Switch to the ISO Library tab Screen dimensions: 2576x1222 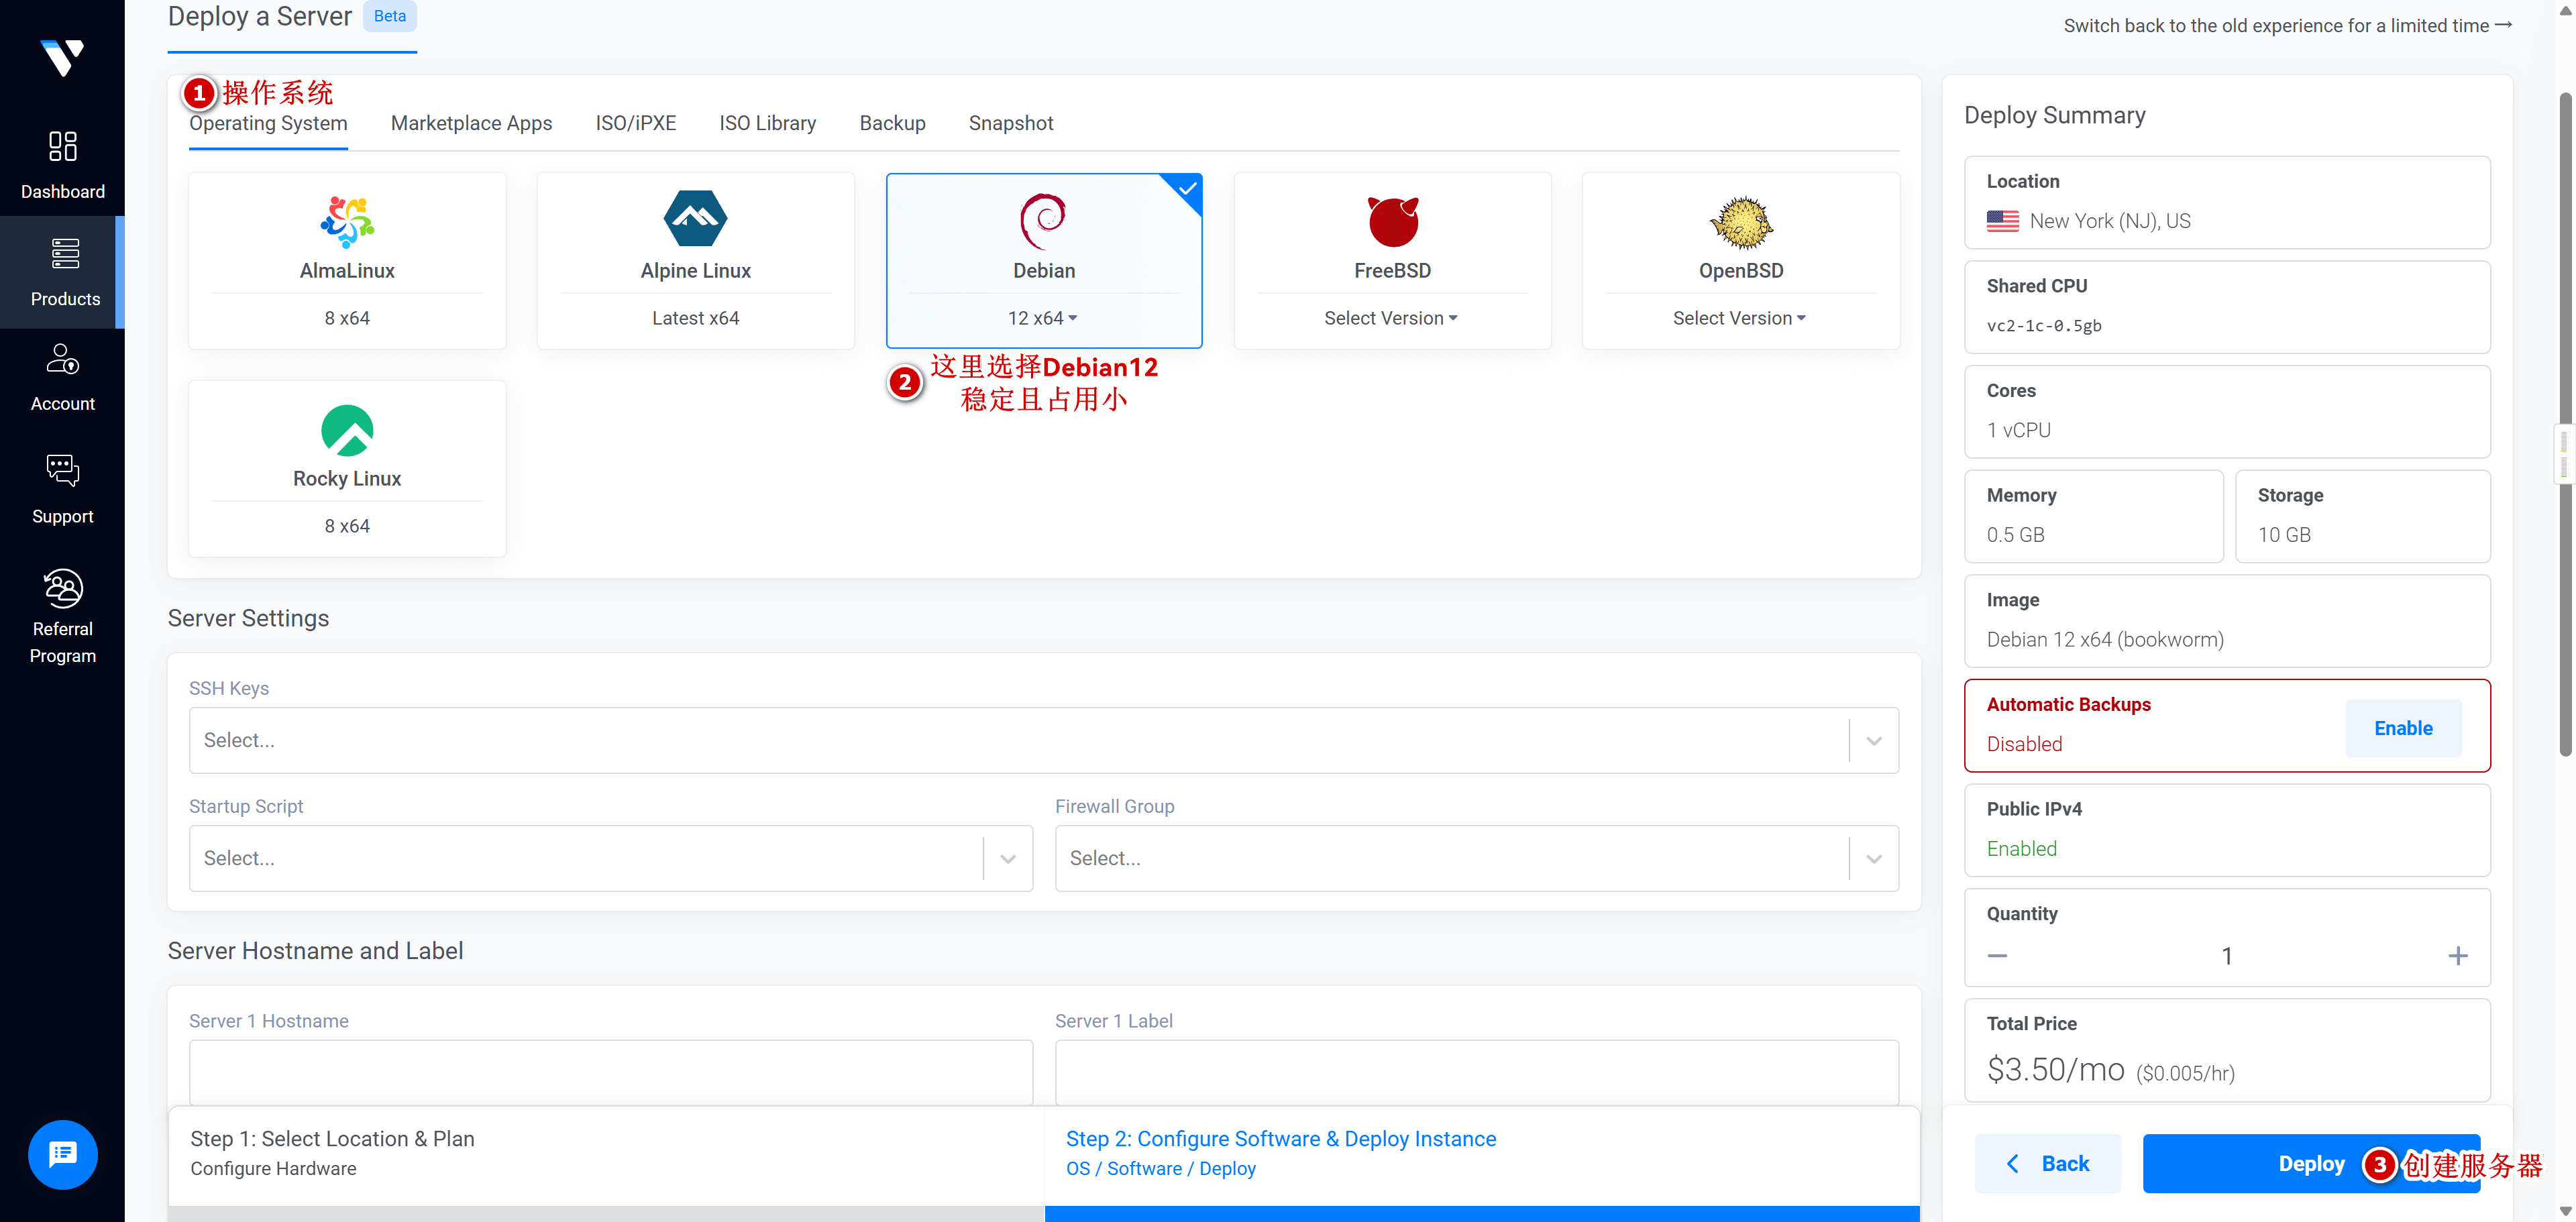767,122
